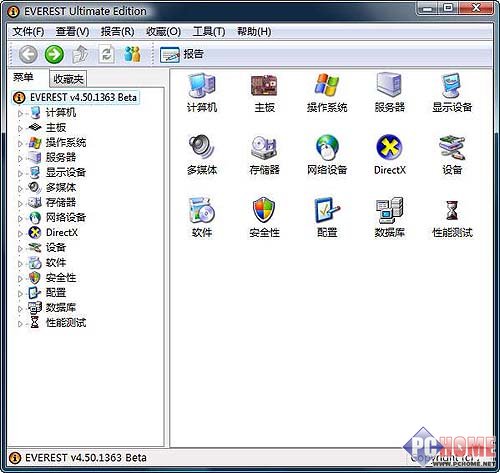Open the DirectX icon in right pane
Image resolution: width=500 pixels, height=473 pixels.
click(x=389, y=155)
